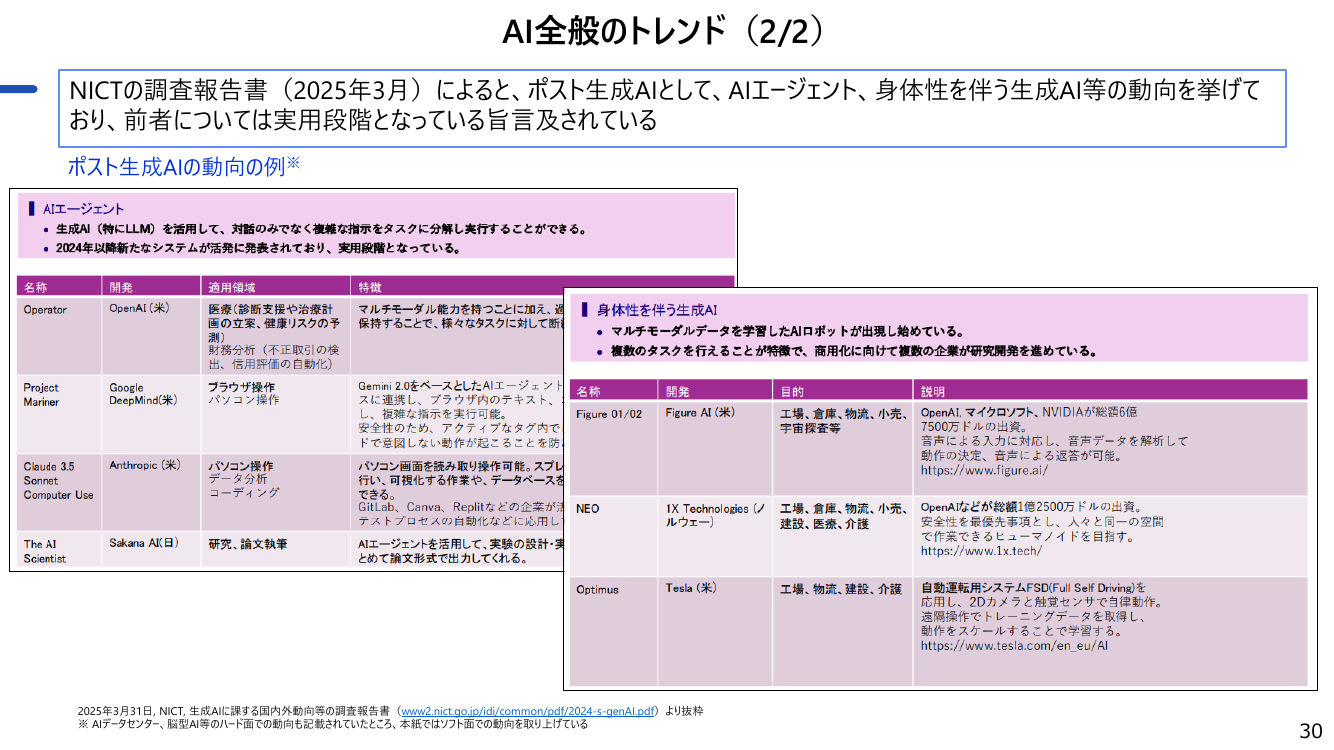The image size is (1334, 750).
Task: Click the Sakana AI(日) cell
Action: [152, 551]
